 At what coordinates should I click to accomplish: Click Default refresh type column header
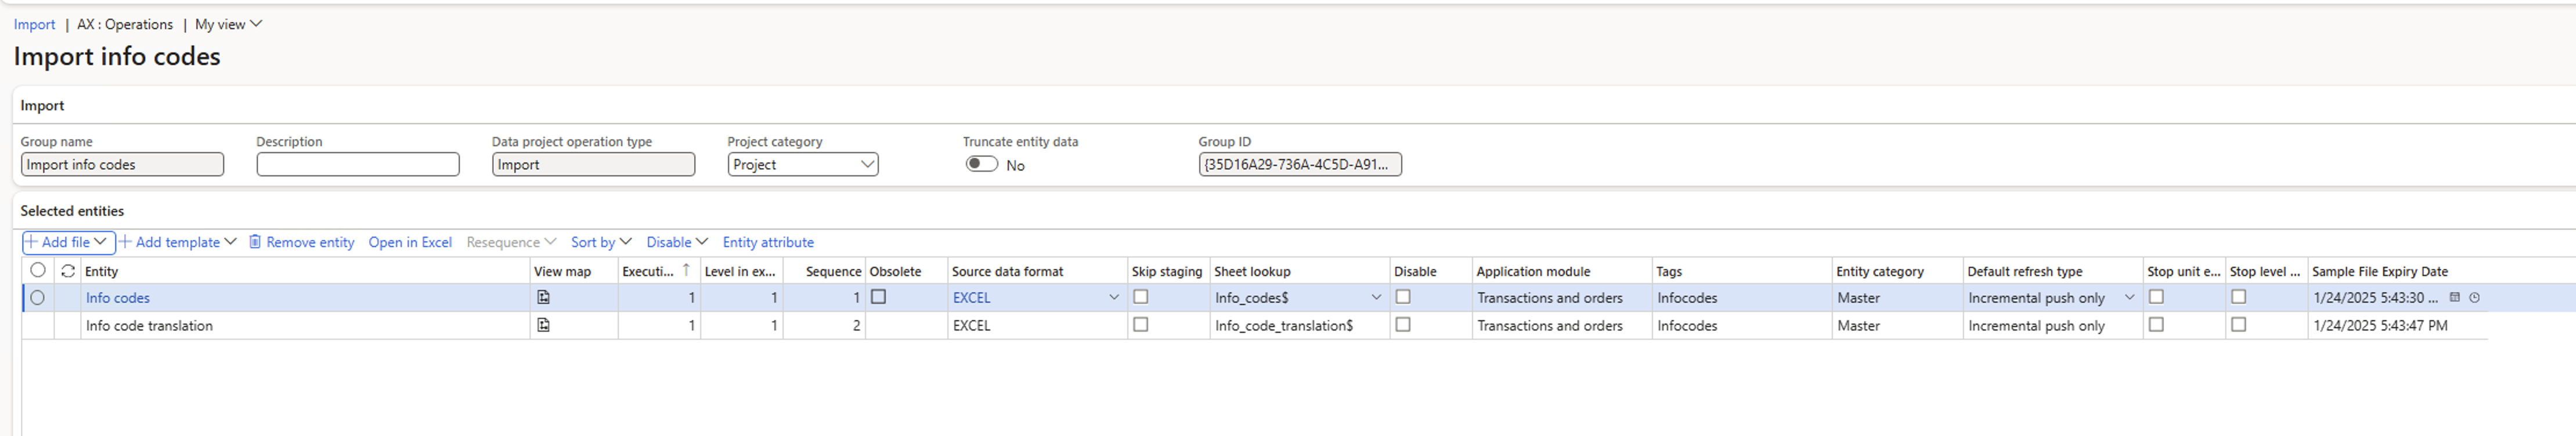click(2052, 271)
